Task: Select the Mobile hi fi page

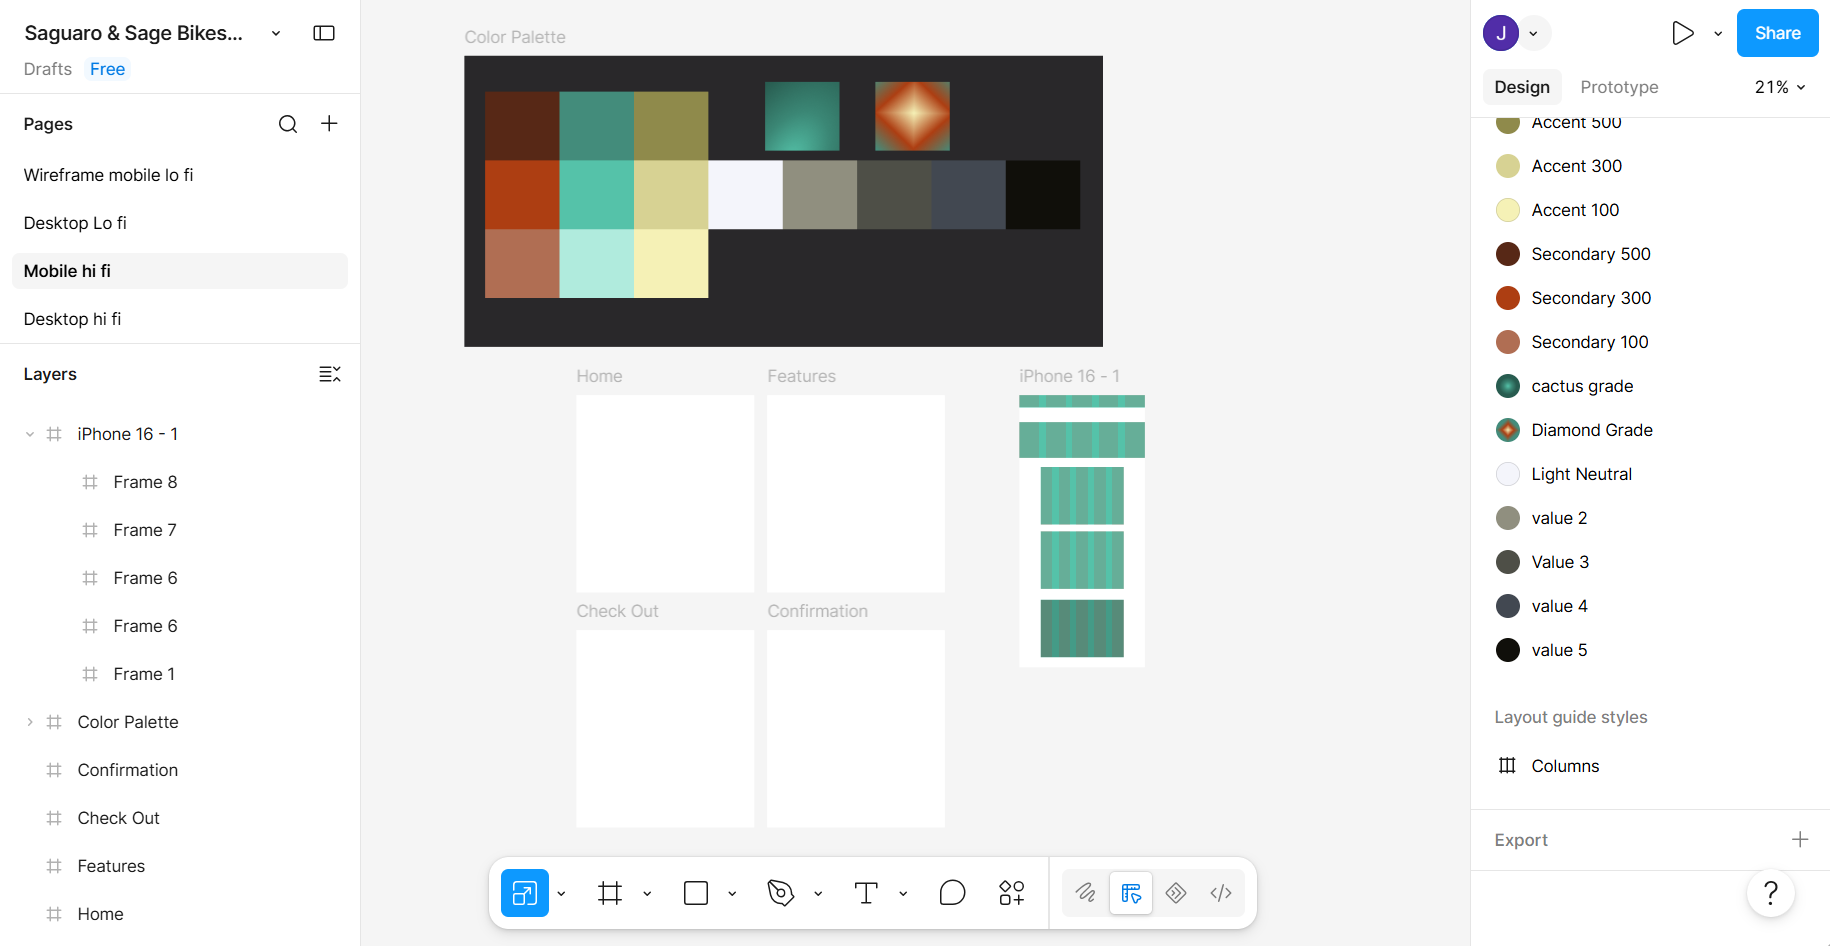Action: [x=180, y=271]
